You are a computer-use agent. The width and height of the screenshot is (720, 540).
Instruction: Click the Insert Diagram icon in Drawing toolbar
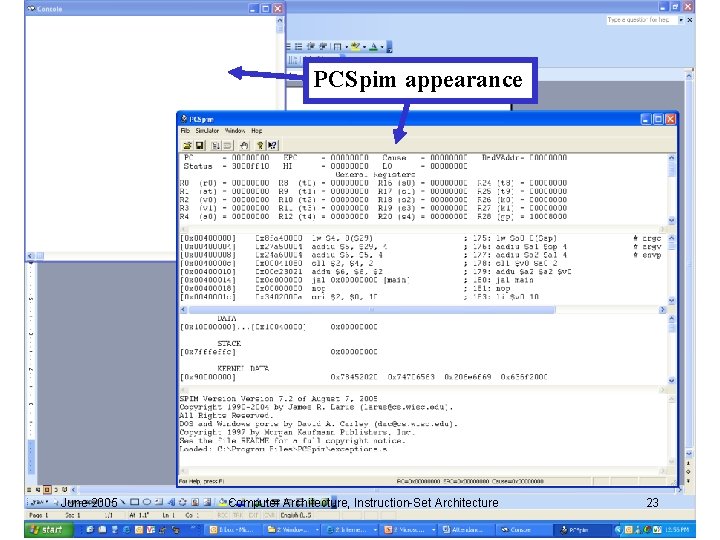pos(182,502)
